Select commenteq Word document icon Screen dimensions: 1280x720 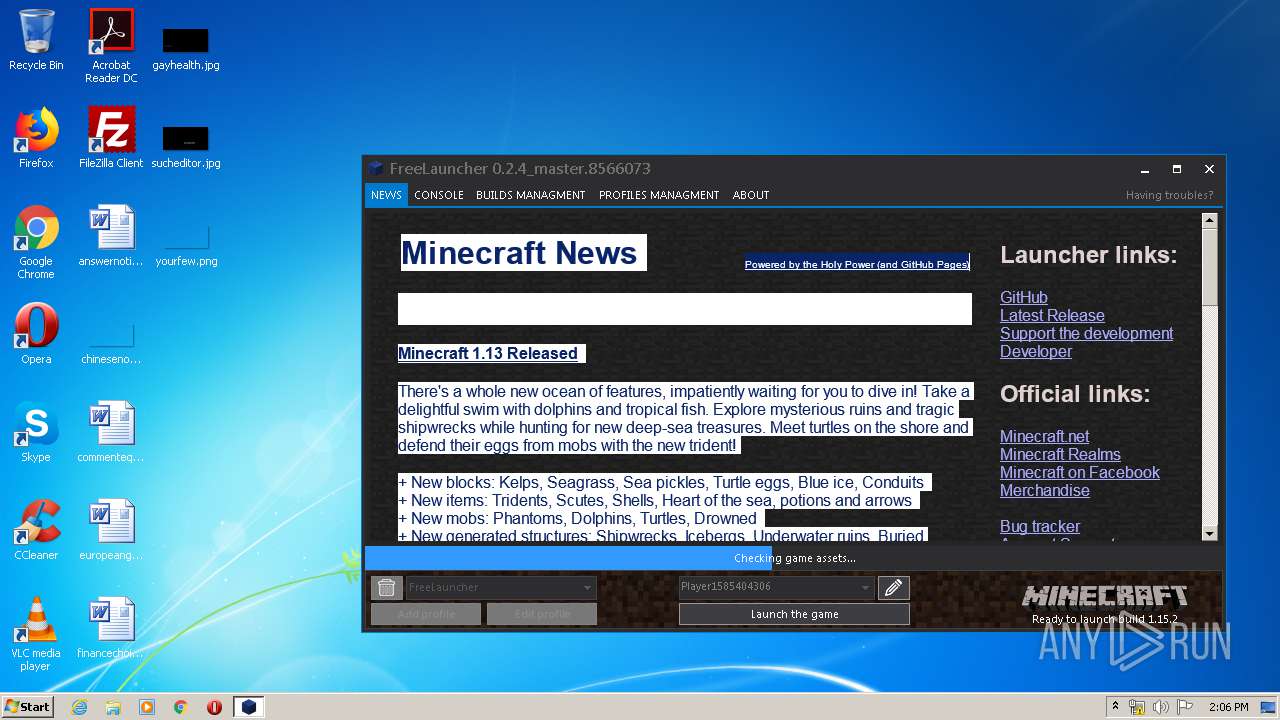[x=111, y=432]
